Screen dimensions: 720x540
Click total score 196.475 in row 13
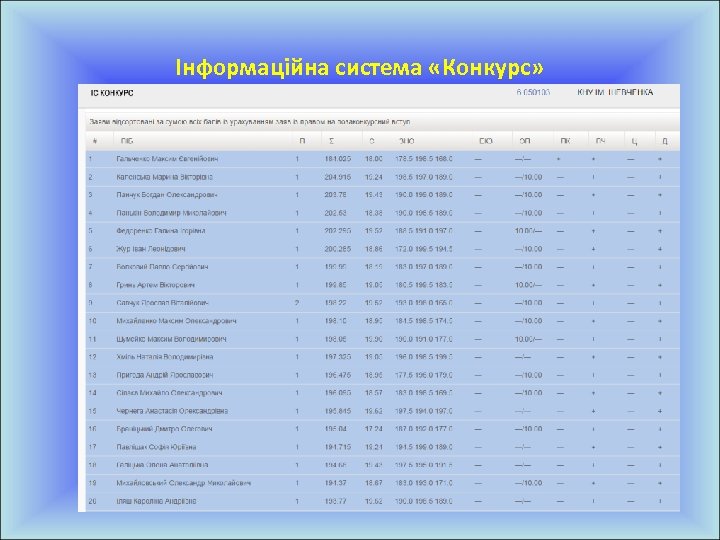coord(338,375)
